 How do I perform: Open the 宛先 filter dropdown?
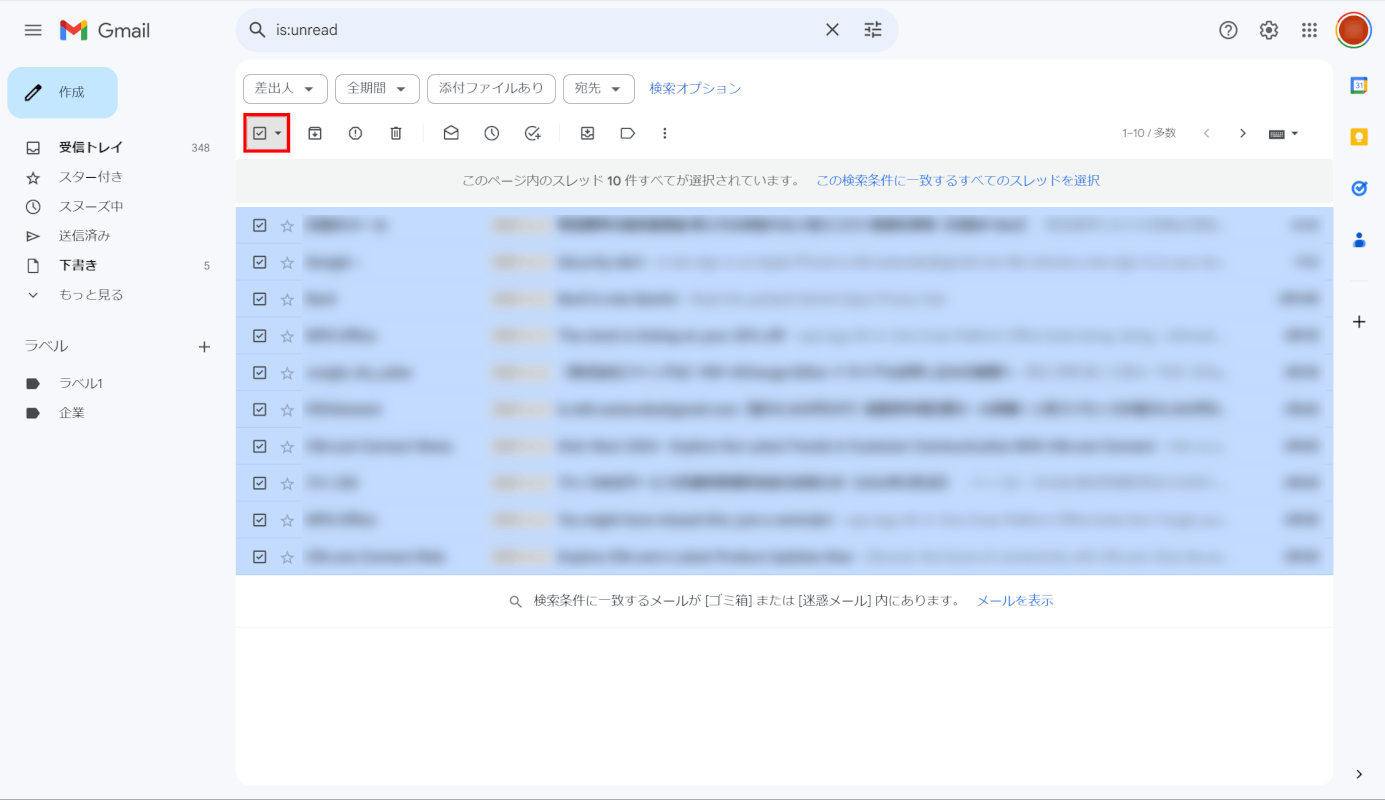pyautogui.click(x=599, y=88)
